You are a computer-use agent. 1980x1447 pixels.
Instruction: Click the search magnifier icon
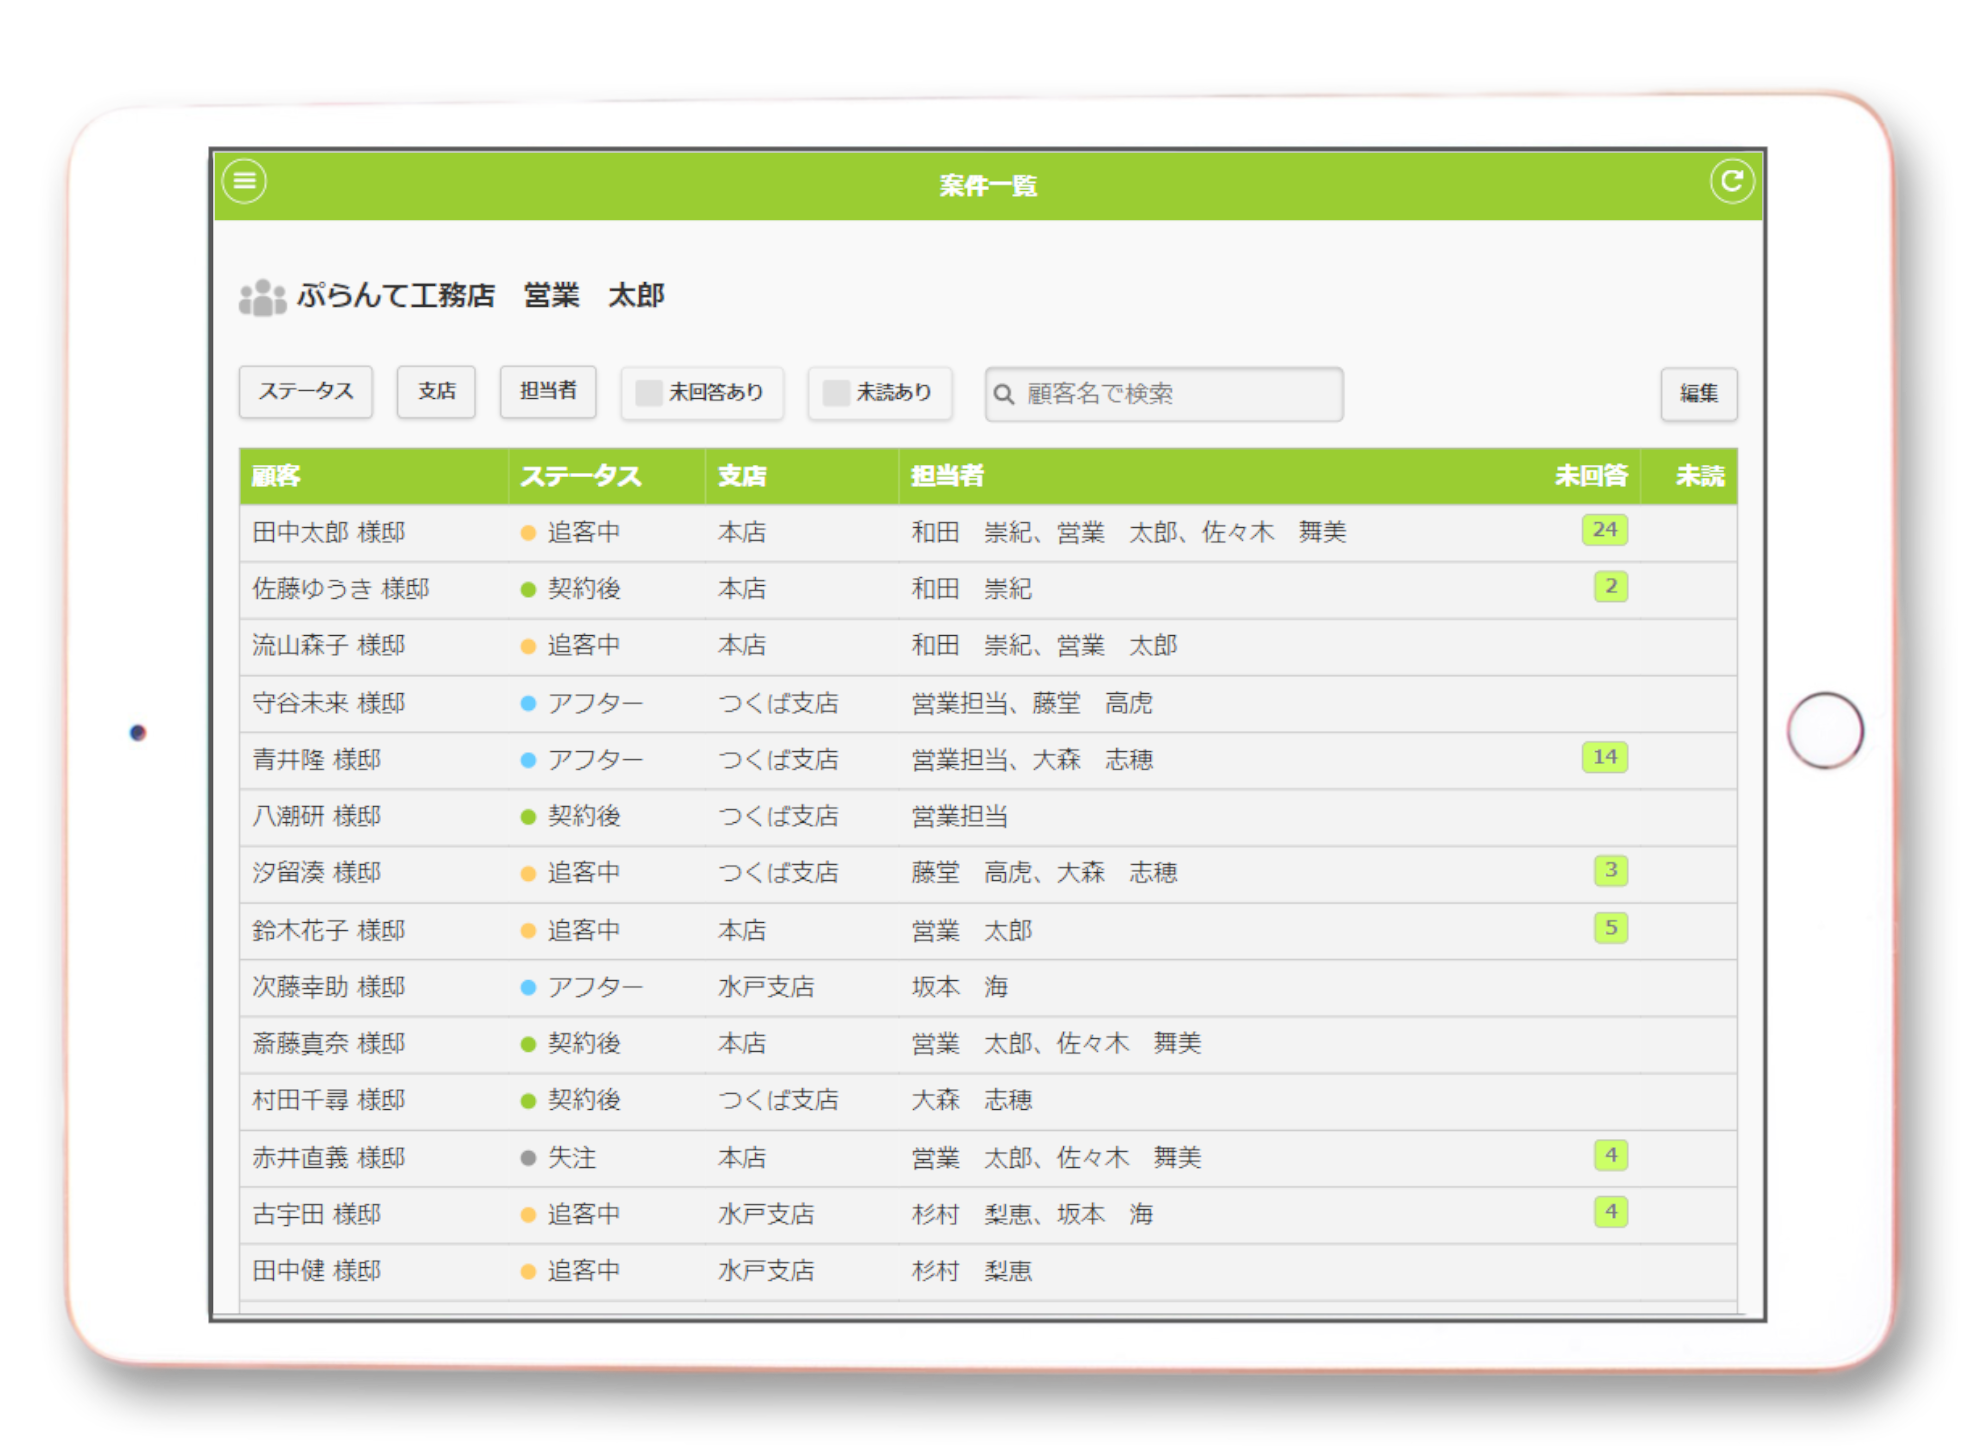[1004, 394]
